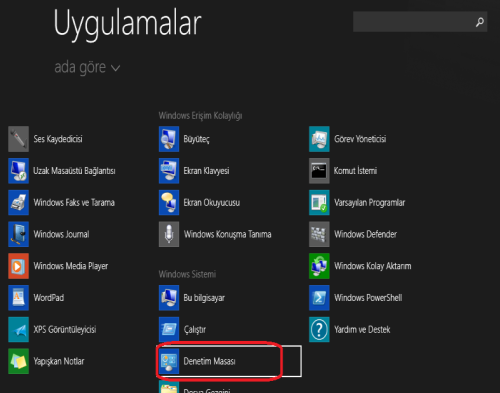Viewport: 500px width, 393px height.
Task: Open the Büyüteç magnifier icon
Action: click(169, 139)
